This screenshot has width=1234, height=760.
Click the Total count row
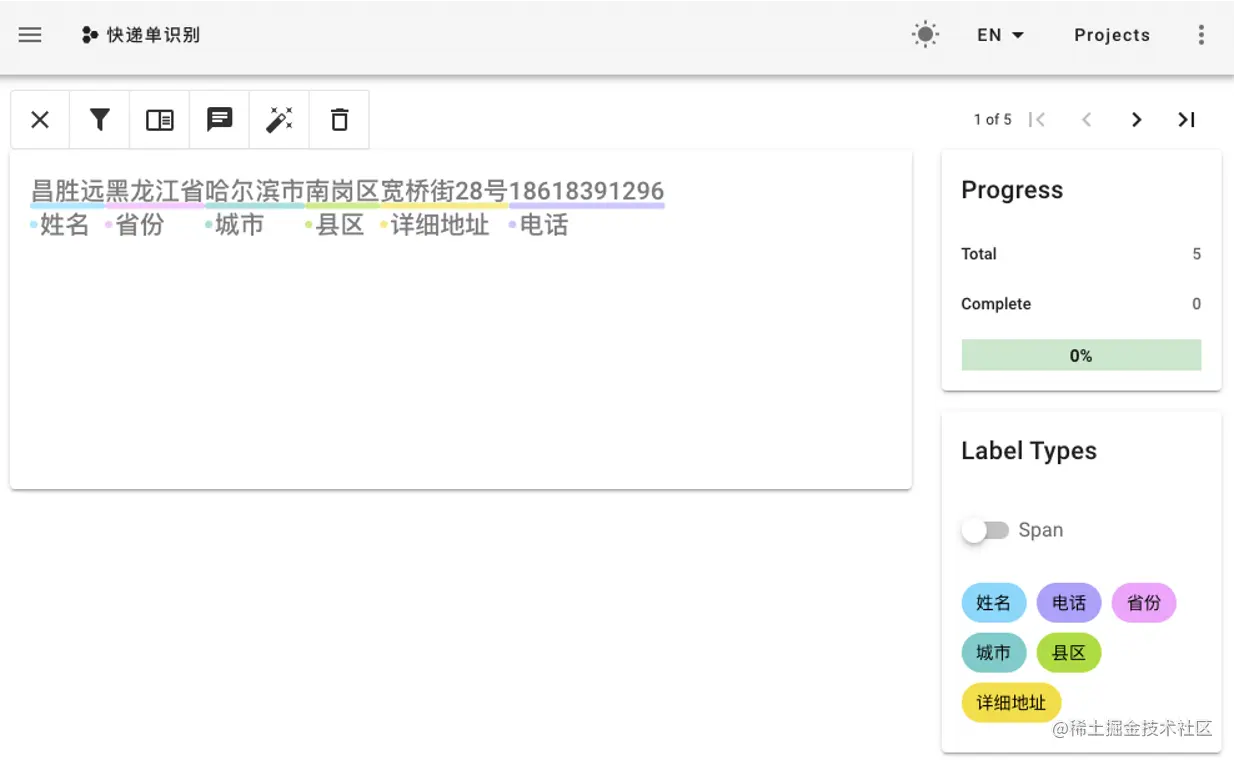pyautogui.click(x=1081, y=254)
